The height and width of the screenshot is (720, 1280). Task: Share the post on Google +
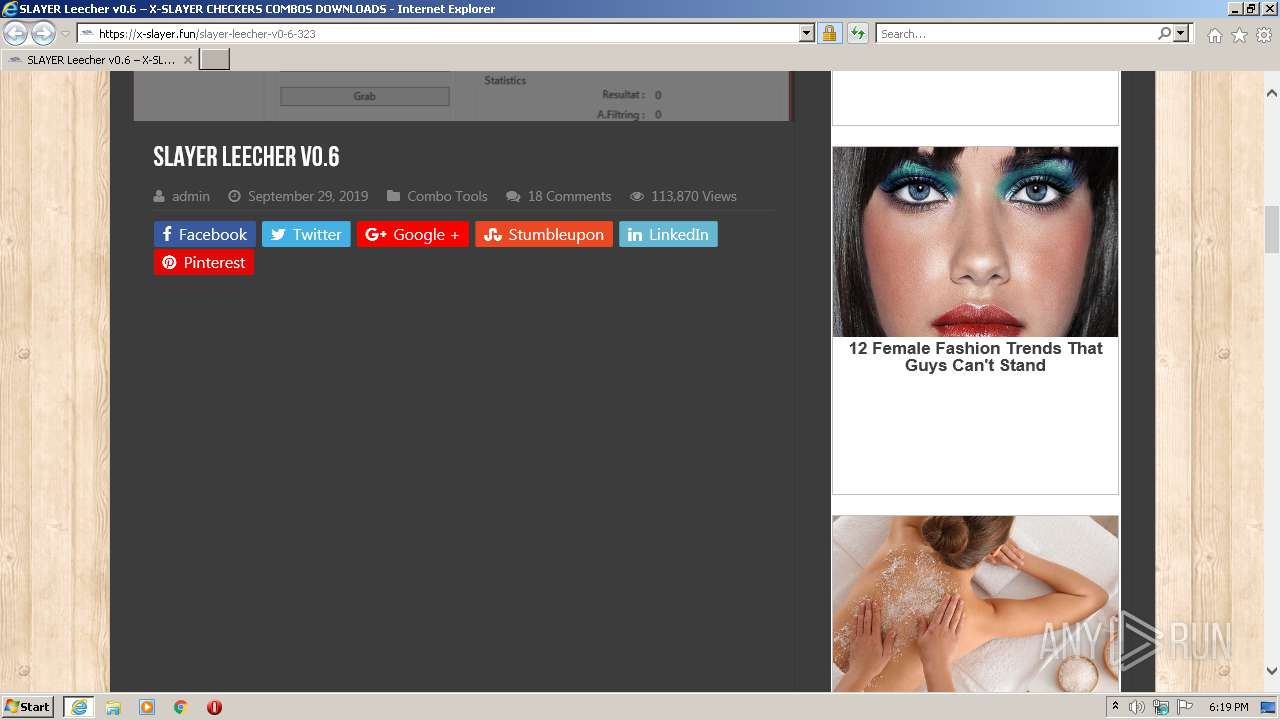412,234
